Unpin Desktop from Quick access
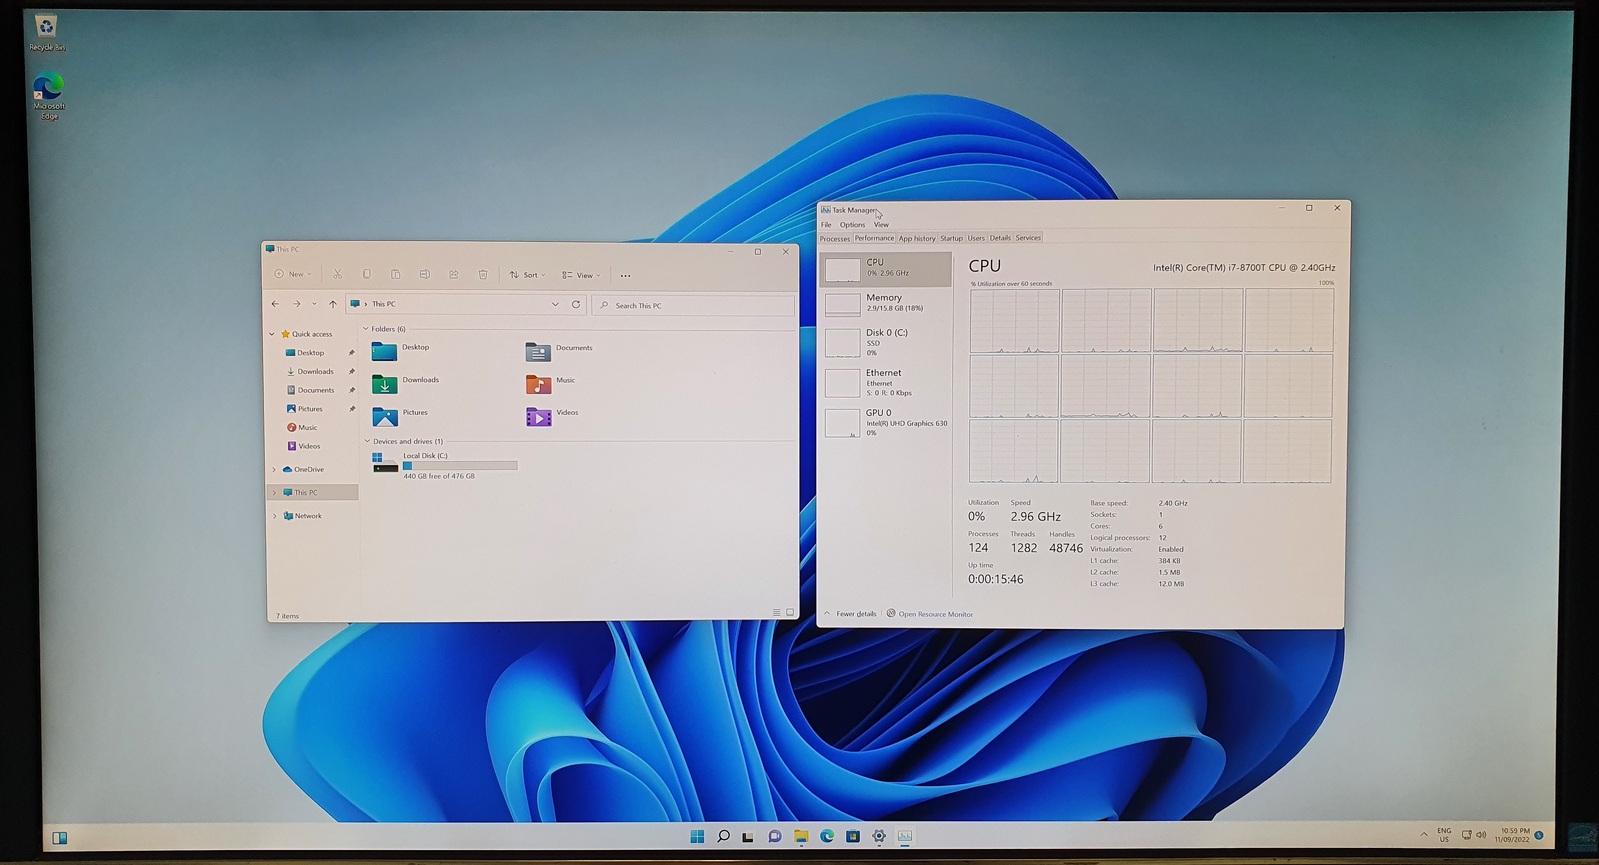The image size is (1599, 865). point(352,353)
